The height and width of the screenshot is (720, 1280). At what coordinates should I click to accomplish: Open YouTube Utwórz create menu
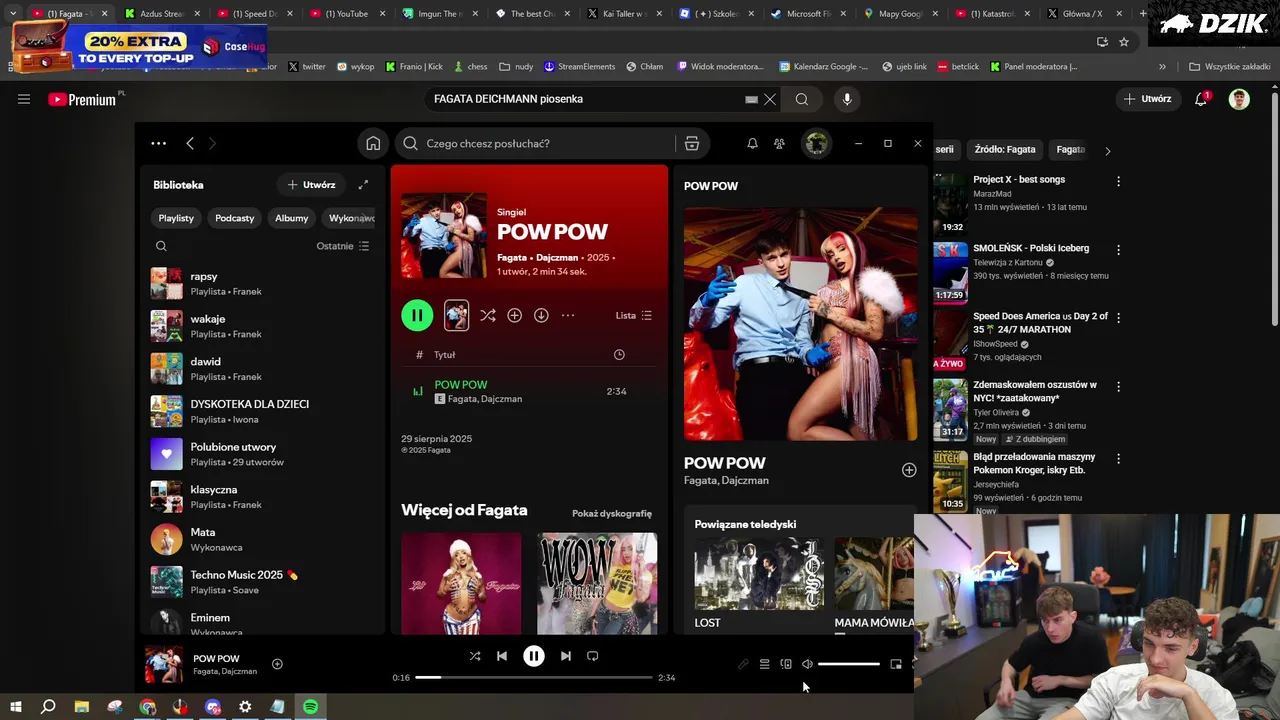(x=1147, y=99)
